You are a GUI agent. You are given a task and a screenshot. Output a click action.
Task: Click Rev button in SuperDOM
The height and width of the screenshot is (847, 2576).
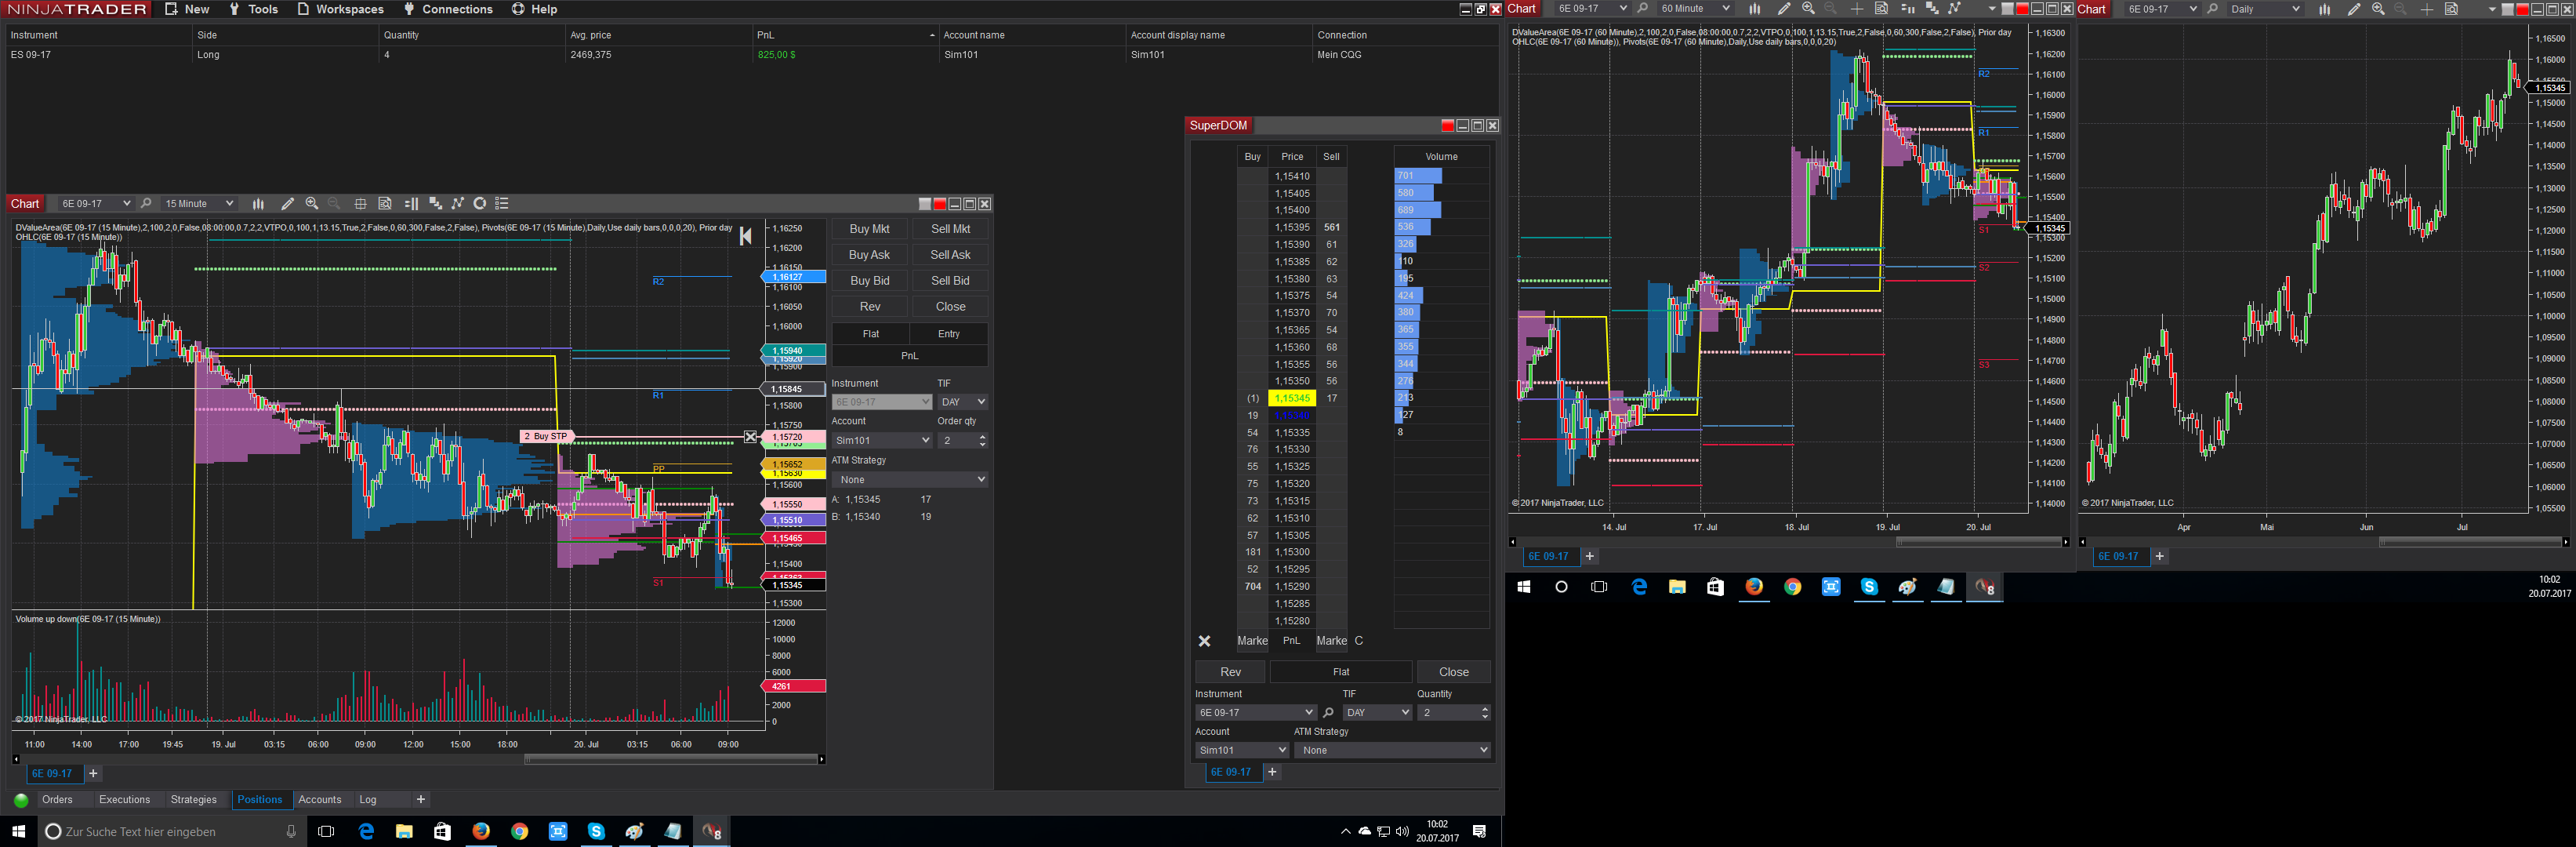[1230, 672]
